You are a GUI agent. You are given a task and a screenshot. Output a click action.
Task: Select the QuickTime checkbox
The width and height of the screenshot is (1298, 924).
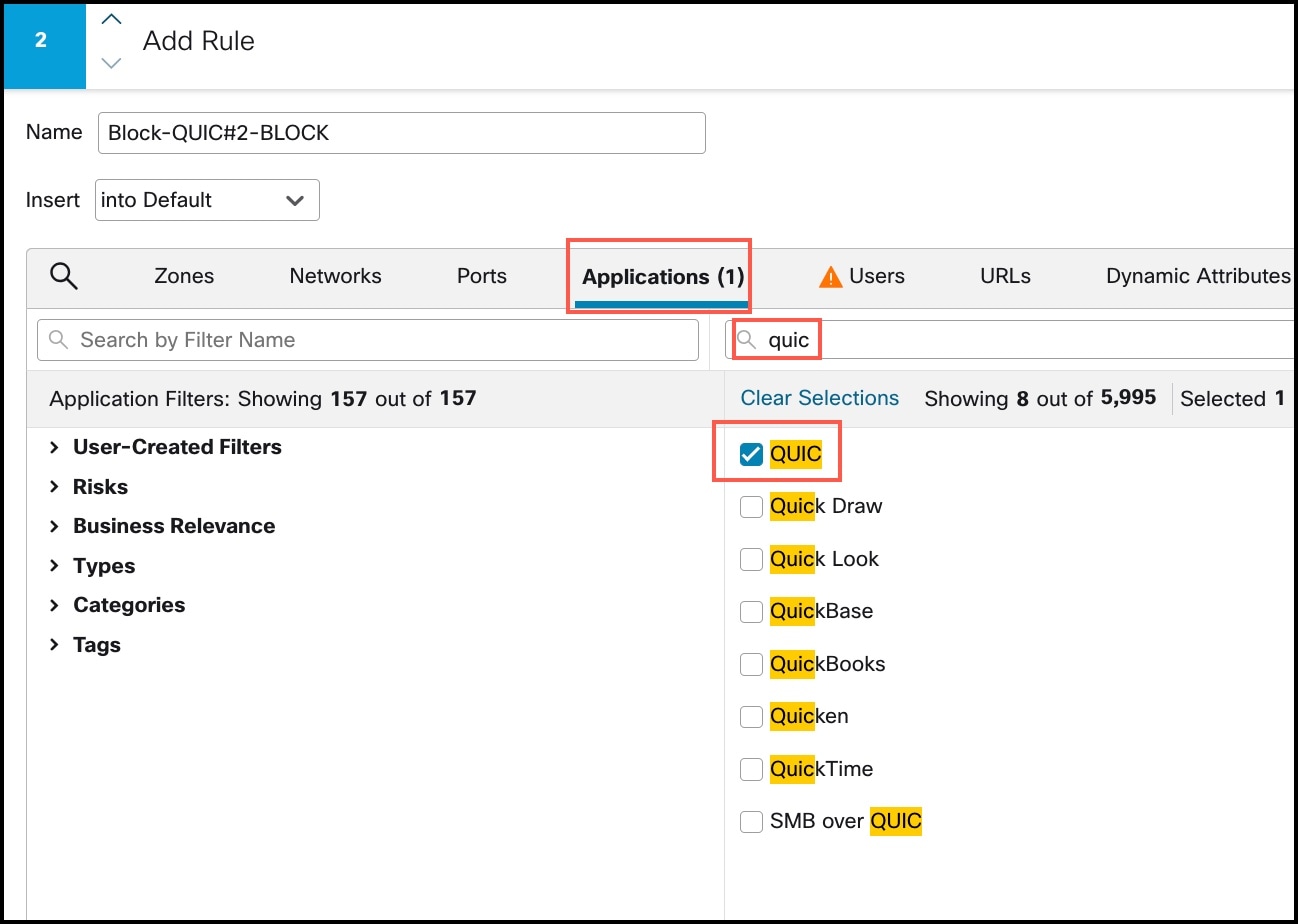pos(751,769)
